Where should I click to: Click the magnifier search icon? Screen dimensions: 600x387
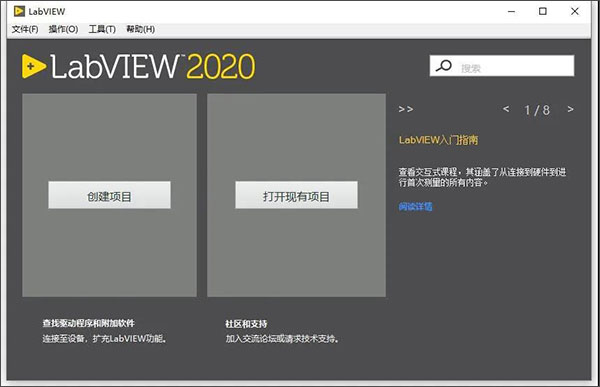point(444,66)
